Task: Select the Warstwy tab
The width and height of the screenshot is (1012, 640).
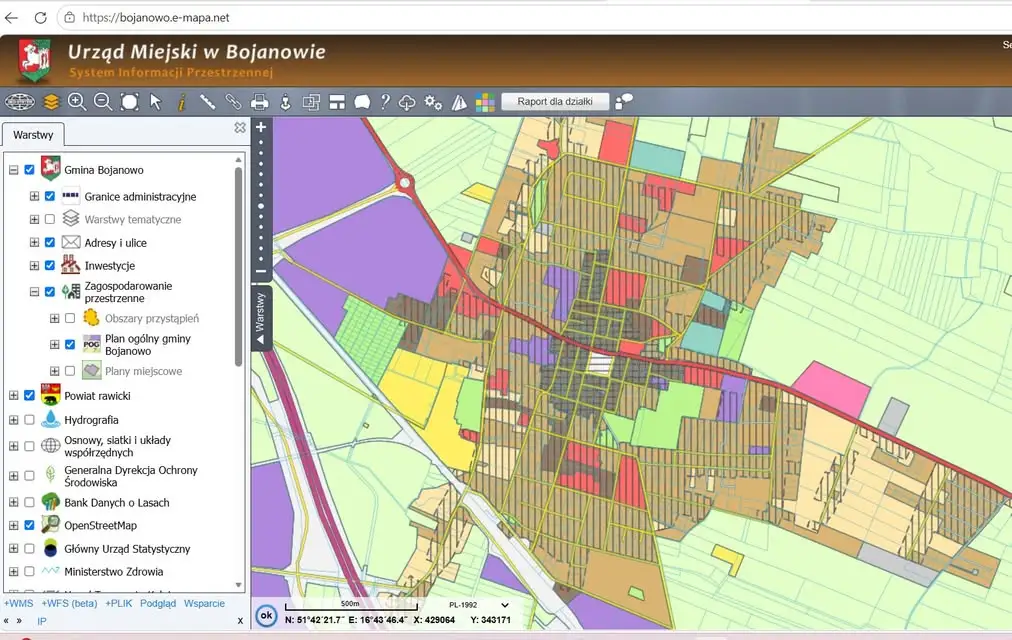Action: (x=33, y=135)
